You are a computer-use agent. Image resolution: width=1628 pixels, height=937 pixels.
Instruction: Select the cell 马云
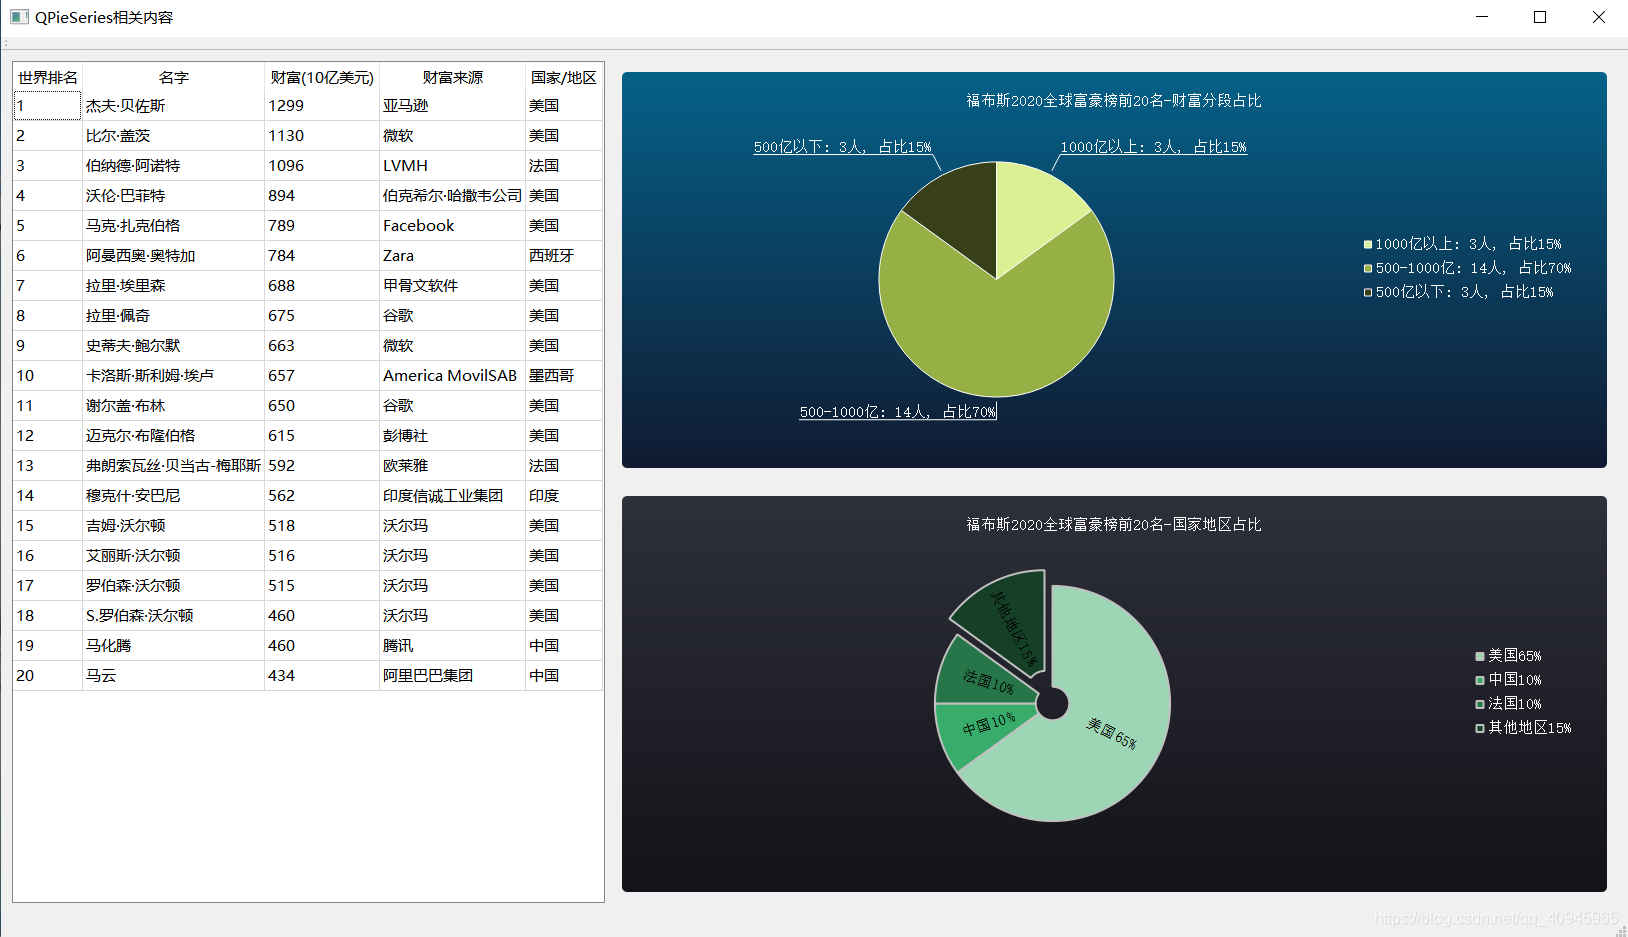(173, 676)
